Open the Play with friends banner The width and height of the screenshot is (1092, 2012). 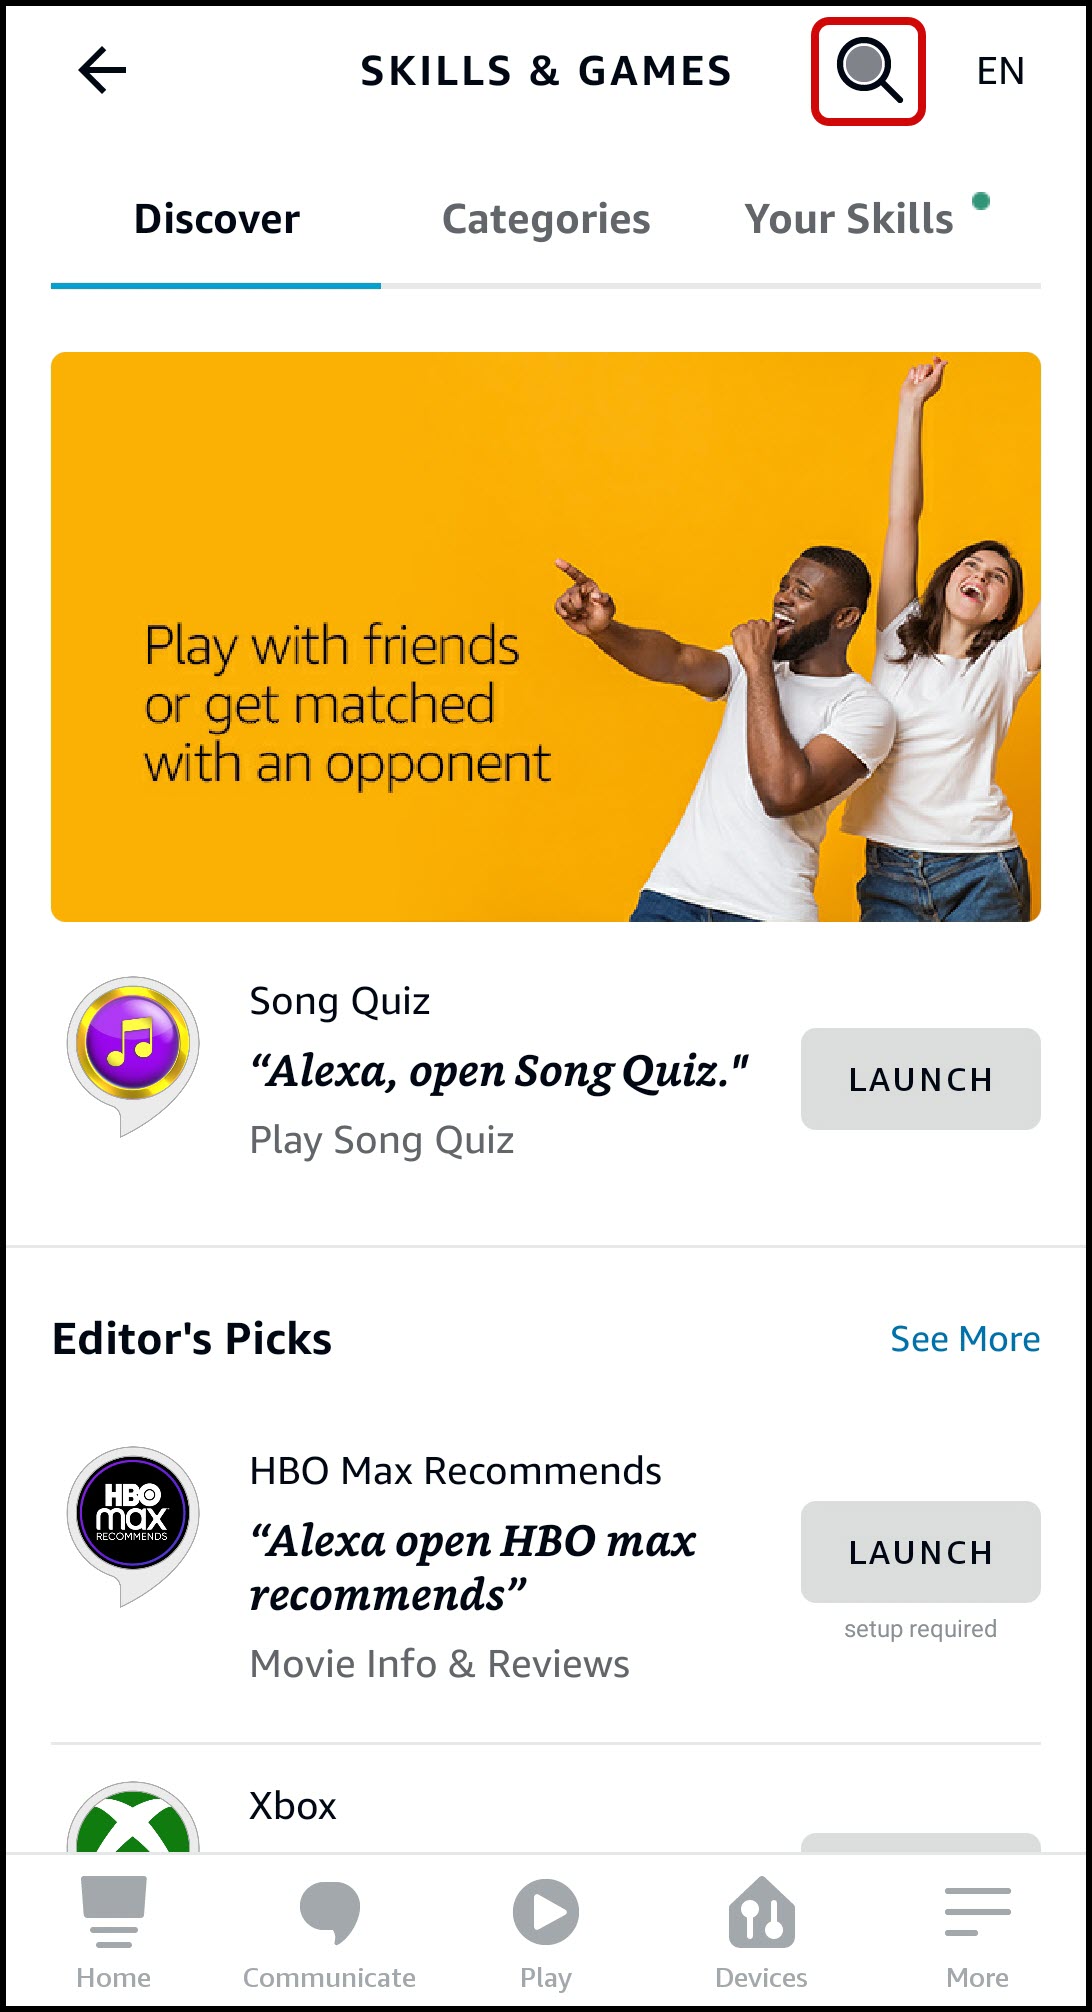point(546,636)
